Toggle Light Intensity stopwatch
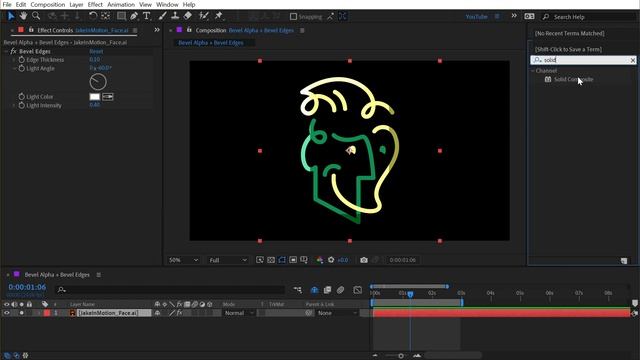The height and width of the screenshot is (360, 640). 22,105
